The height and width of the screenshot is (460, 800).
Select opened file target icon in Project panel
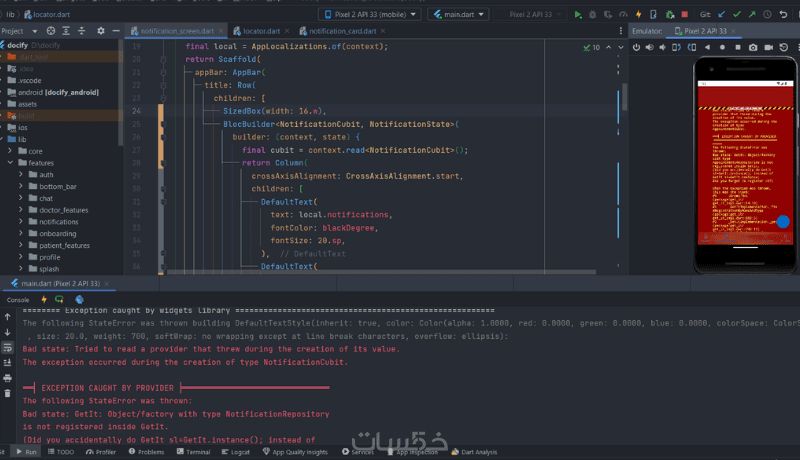[x=51, y=31]
